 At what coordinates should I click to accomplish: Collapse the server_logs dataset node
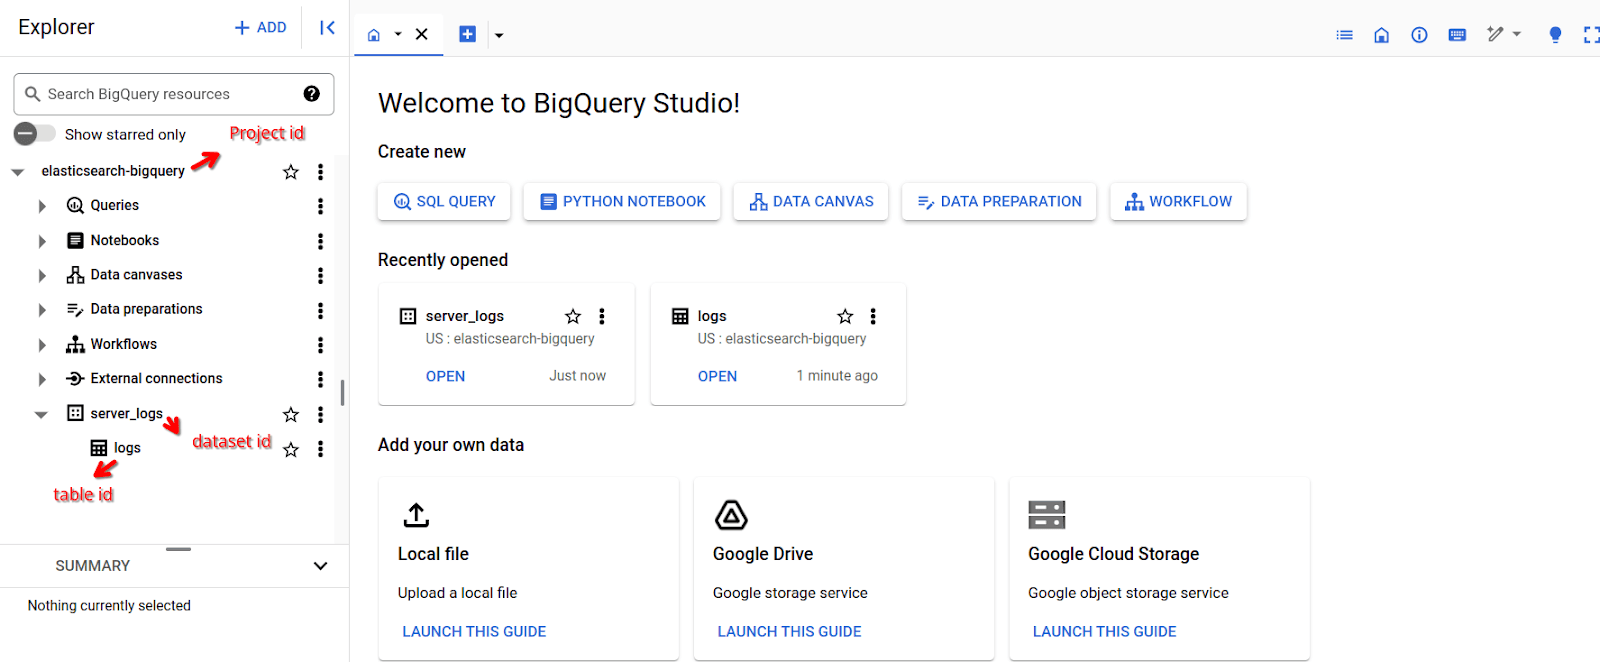pyautogui.click(x=41, y=414)
